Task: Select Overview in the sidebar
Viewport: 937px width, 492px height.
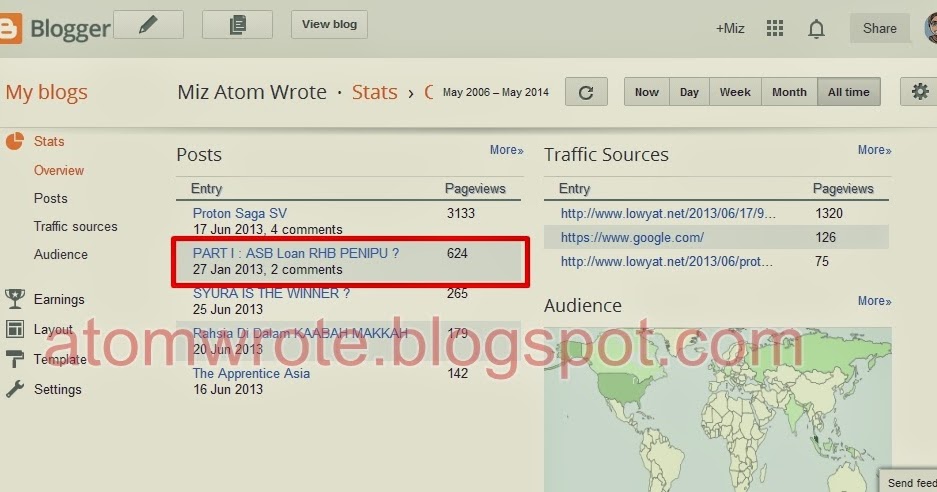Action: point(59,170)
